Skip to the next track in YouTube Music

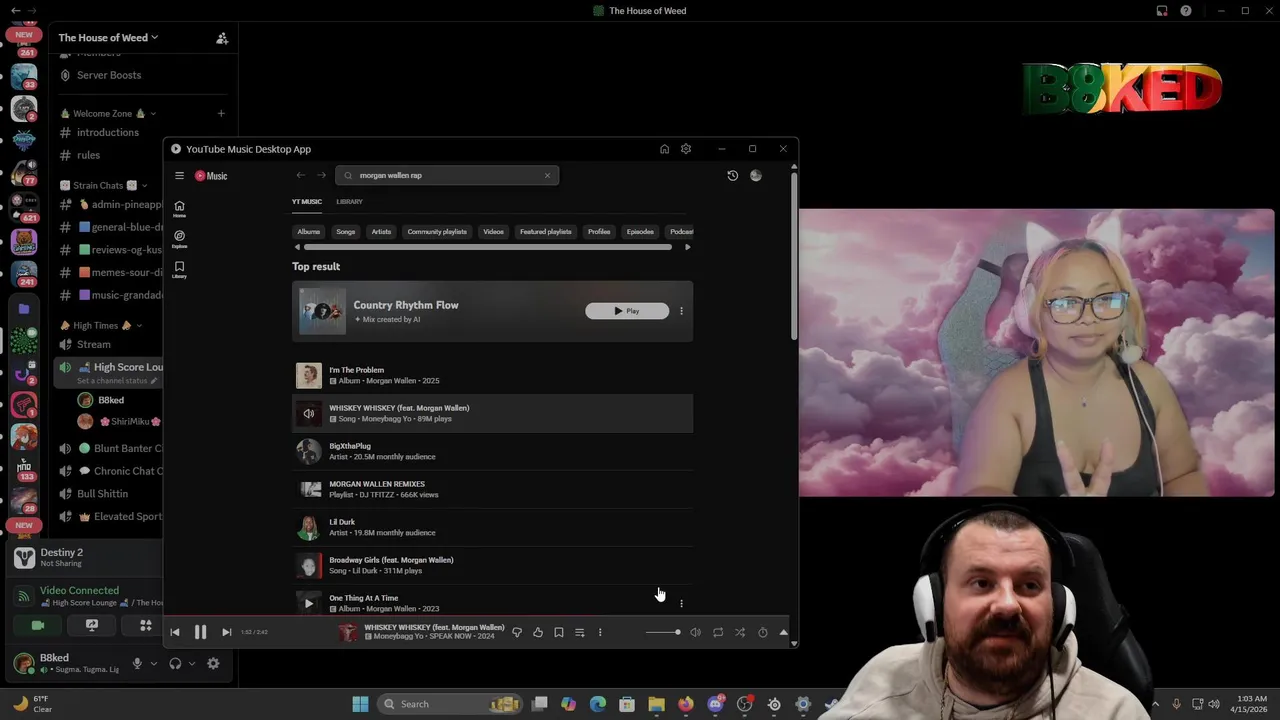[226, 632]
